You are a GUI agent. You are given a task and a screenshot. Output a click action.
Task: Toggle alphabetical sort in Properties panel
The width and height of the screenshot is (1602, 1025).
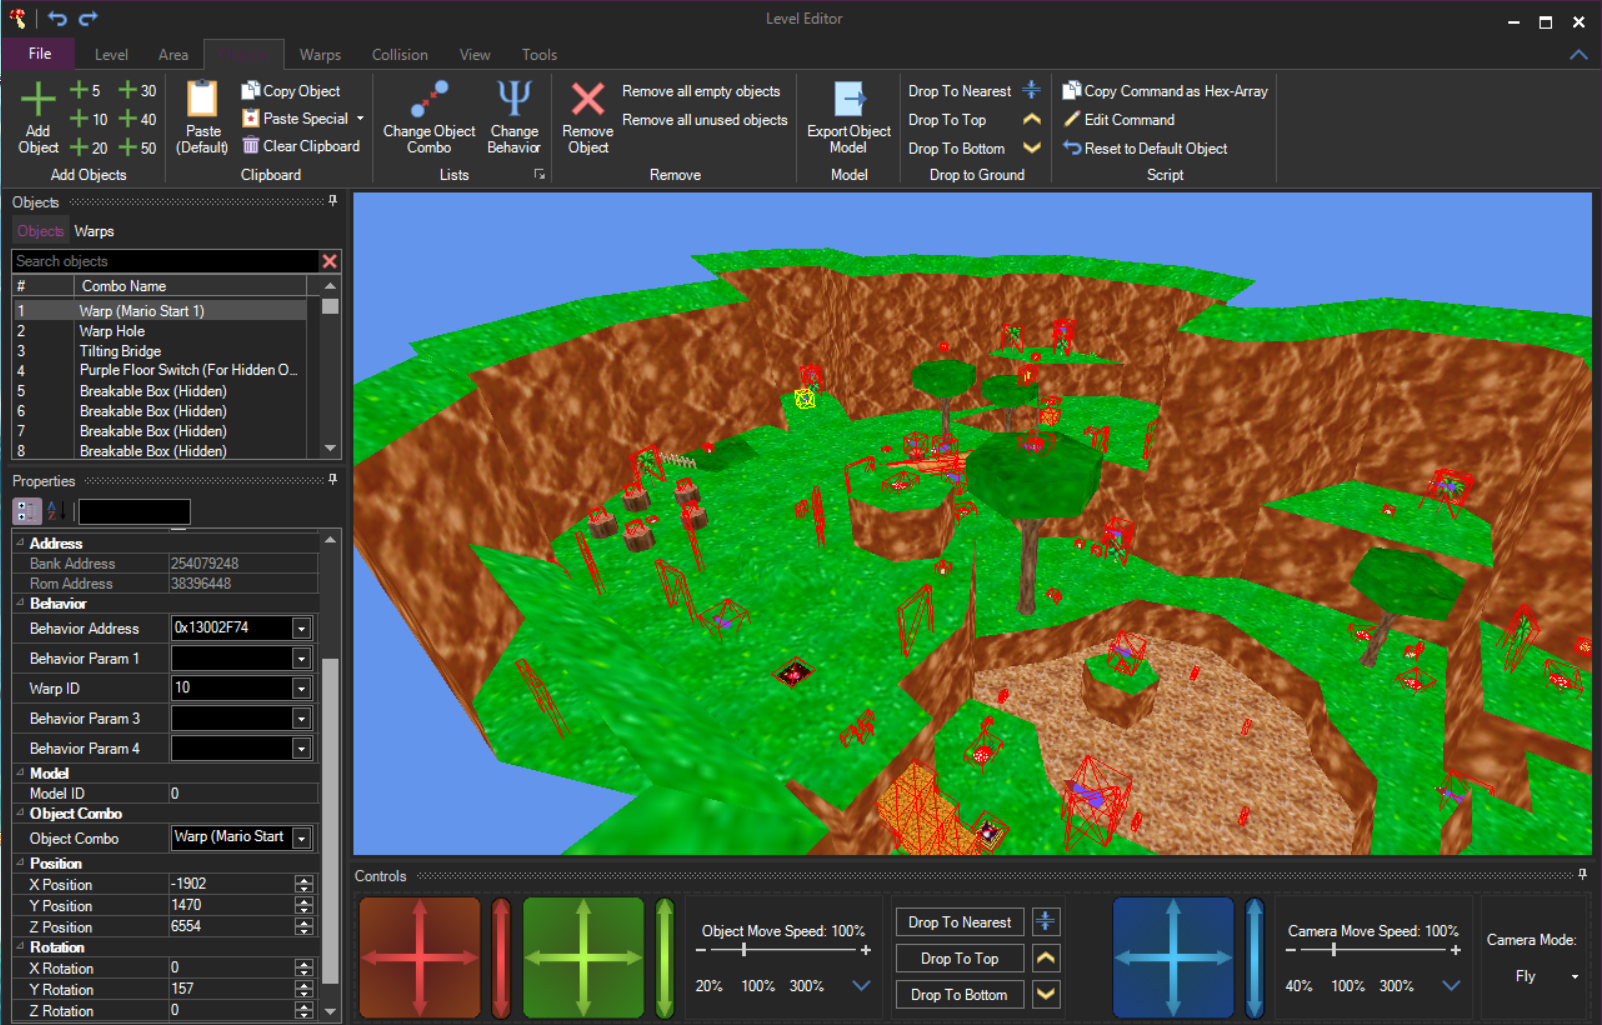pyautogui.click(x=57, y=511)
